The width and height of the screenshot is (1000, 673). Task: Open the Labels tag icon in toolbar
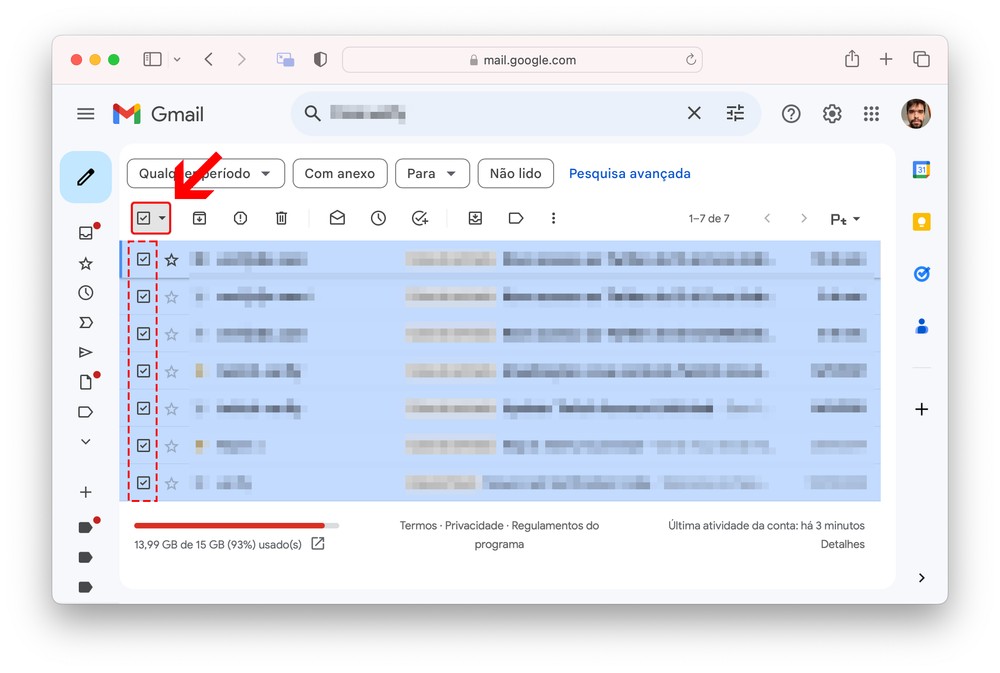(x=516, y=218)
